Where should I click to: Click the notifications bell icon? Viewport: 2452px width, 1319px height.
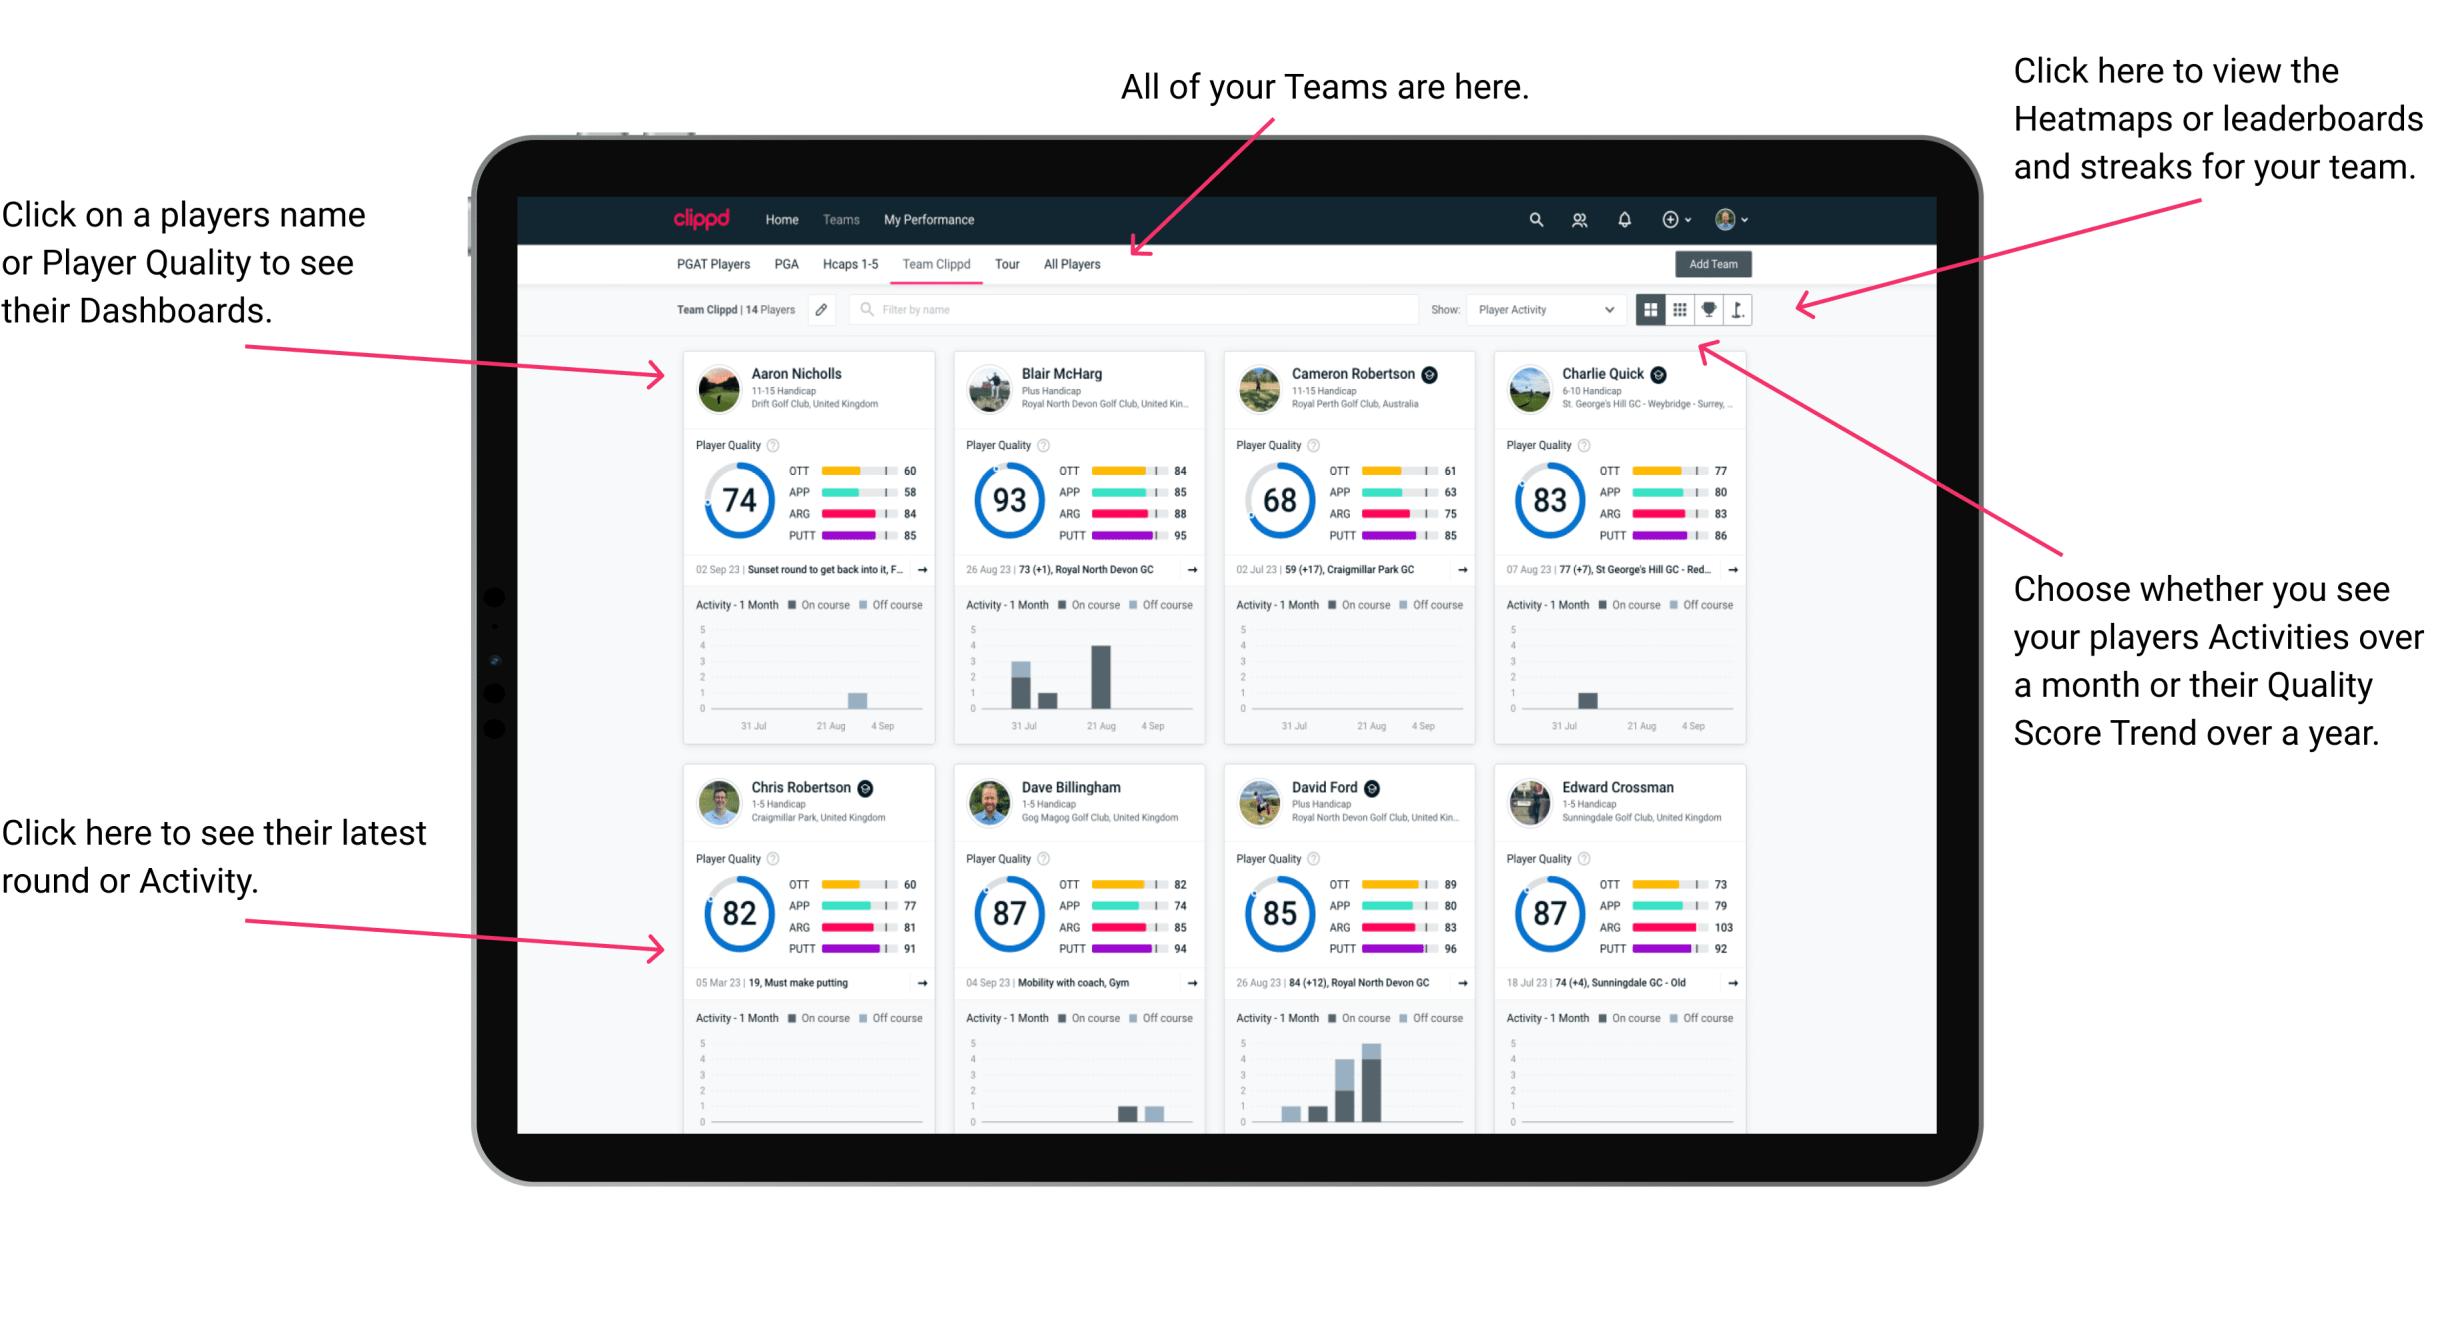1624,219
